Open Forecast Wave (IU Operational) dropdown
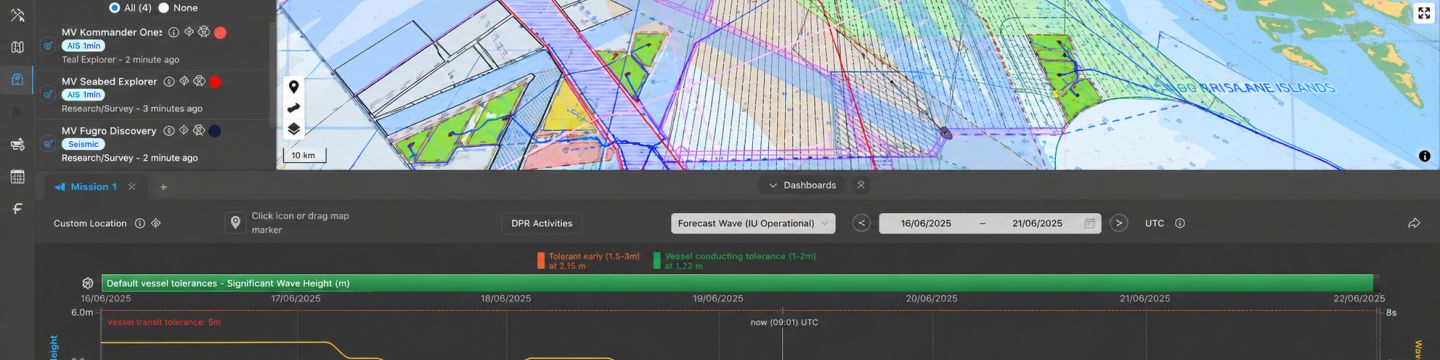The image size is (1440, 360). (753, 223)
